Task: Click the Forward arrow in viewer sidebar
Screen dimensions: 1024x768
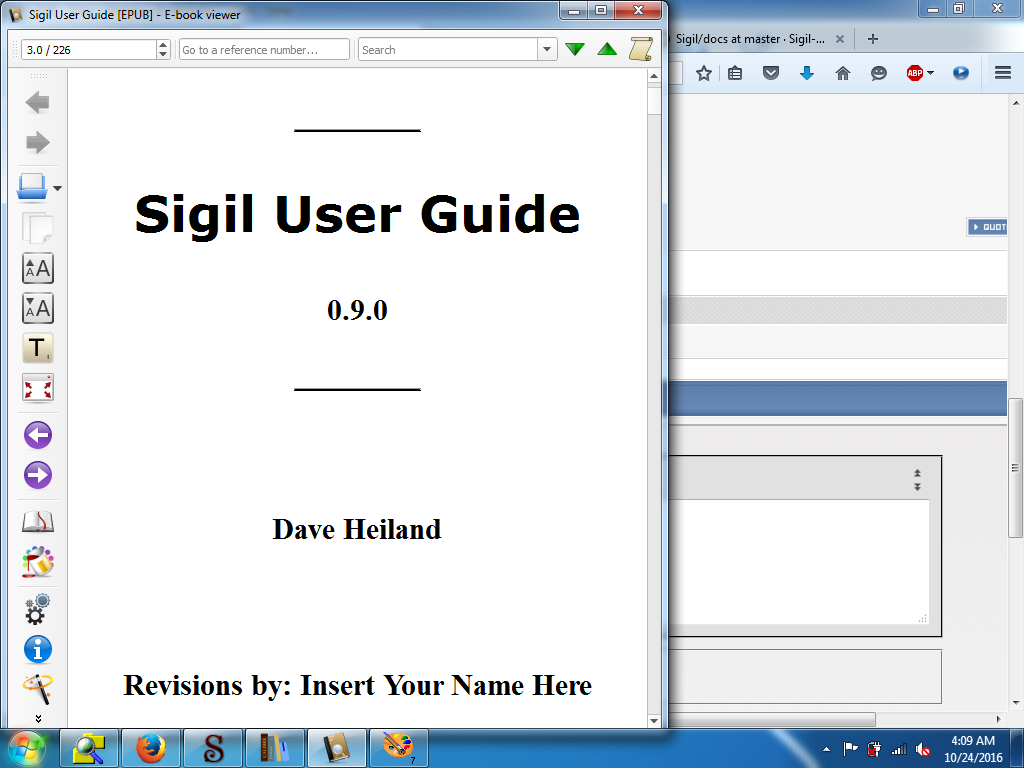Action: (37, 142)
